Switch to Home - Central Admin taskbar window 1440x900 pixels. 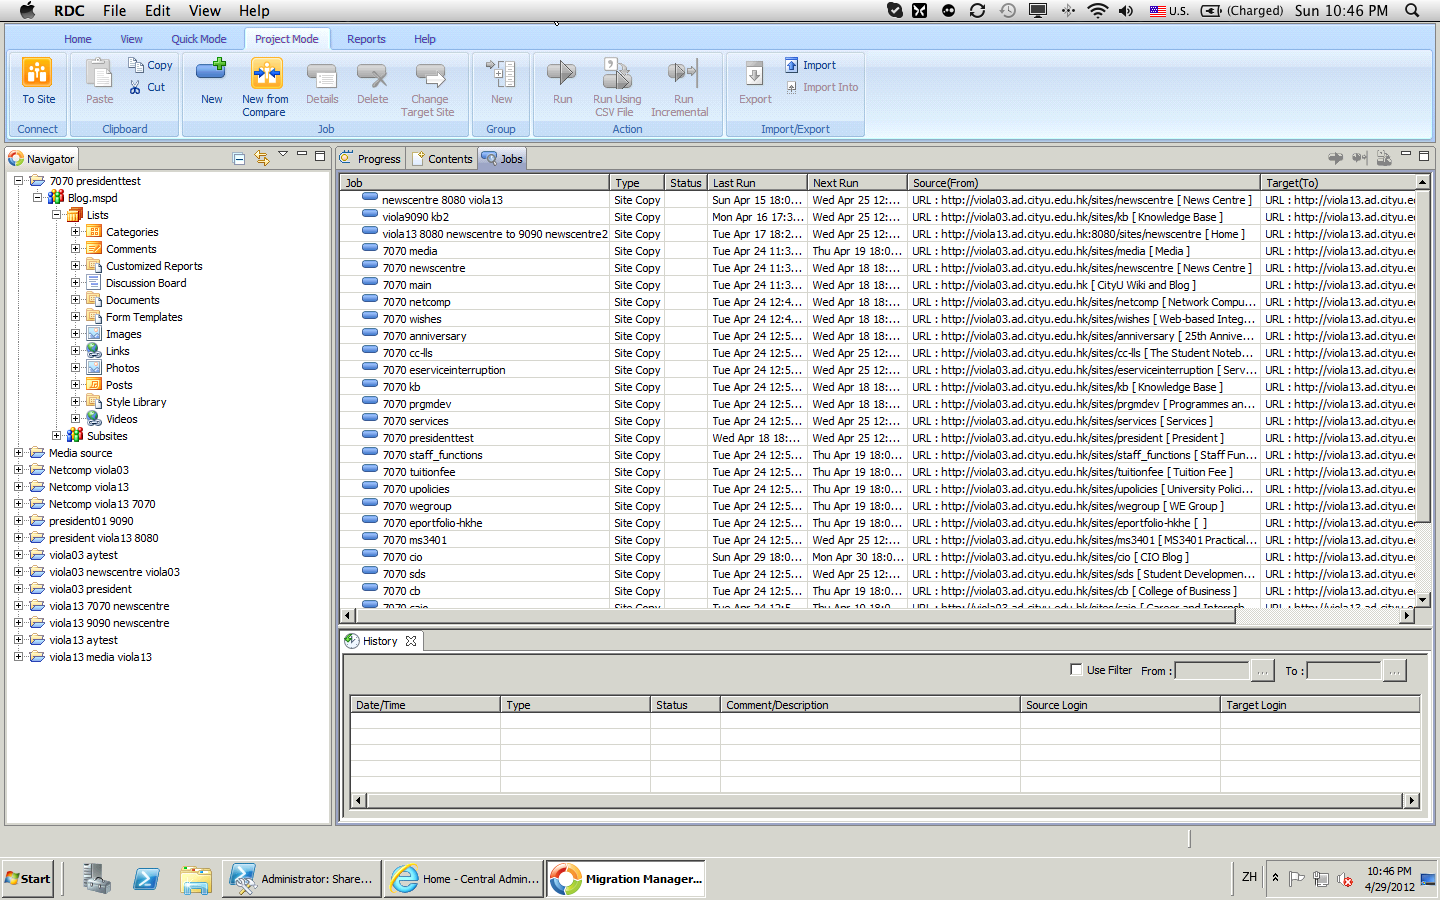465,879
